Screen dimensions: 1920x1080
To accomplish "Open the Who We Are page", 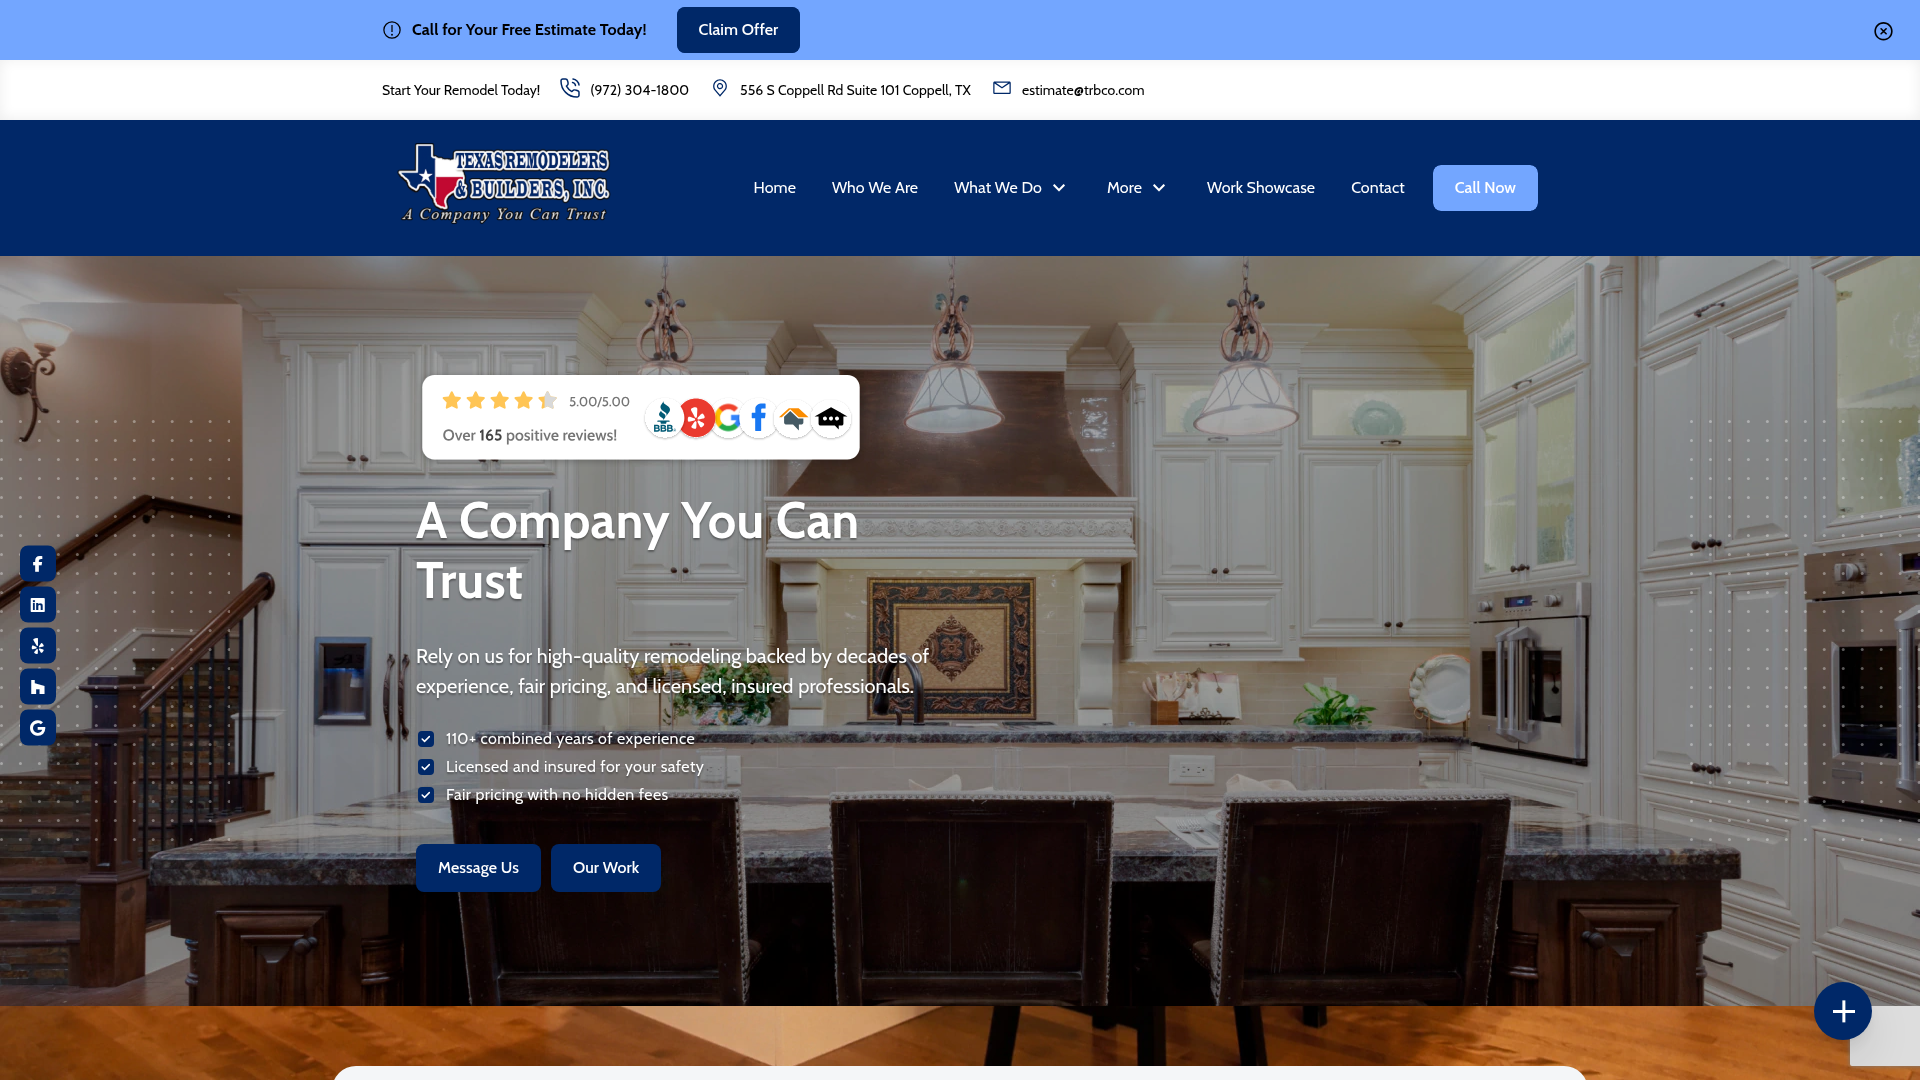I will coord(874,188).
